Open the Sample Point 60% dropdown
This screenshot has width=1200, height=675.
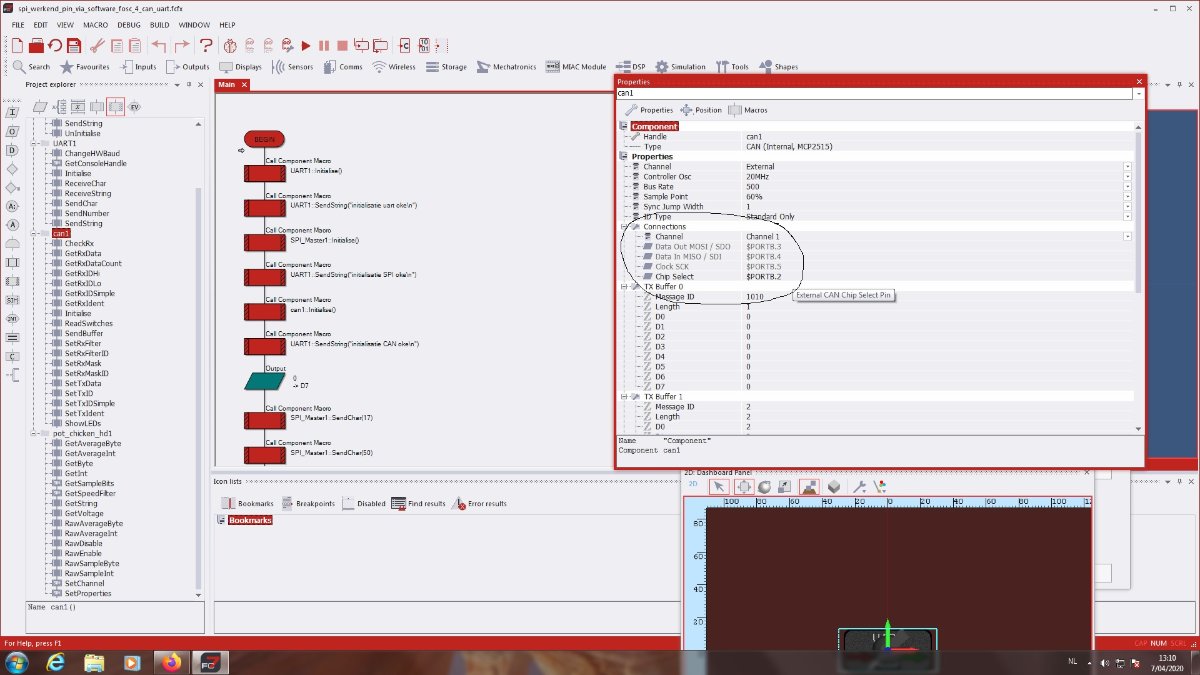(1127, 197)
